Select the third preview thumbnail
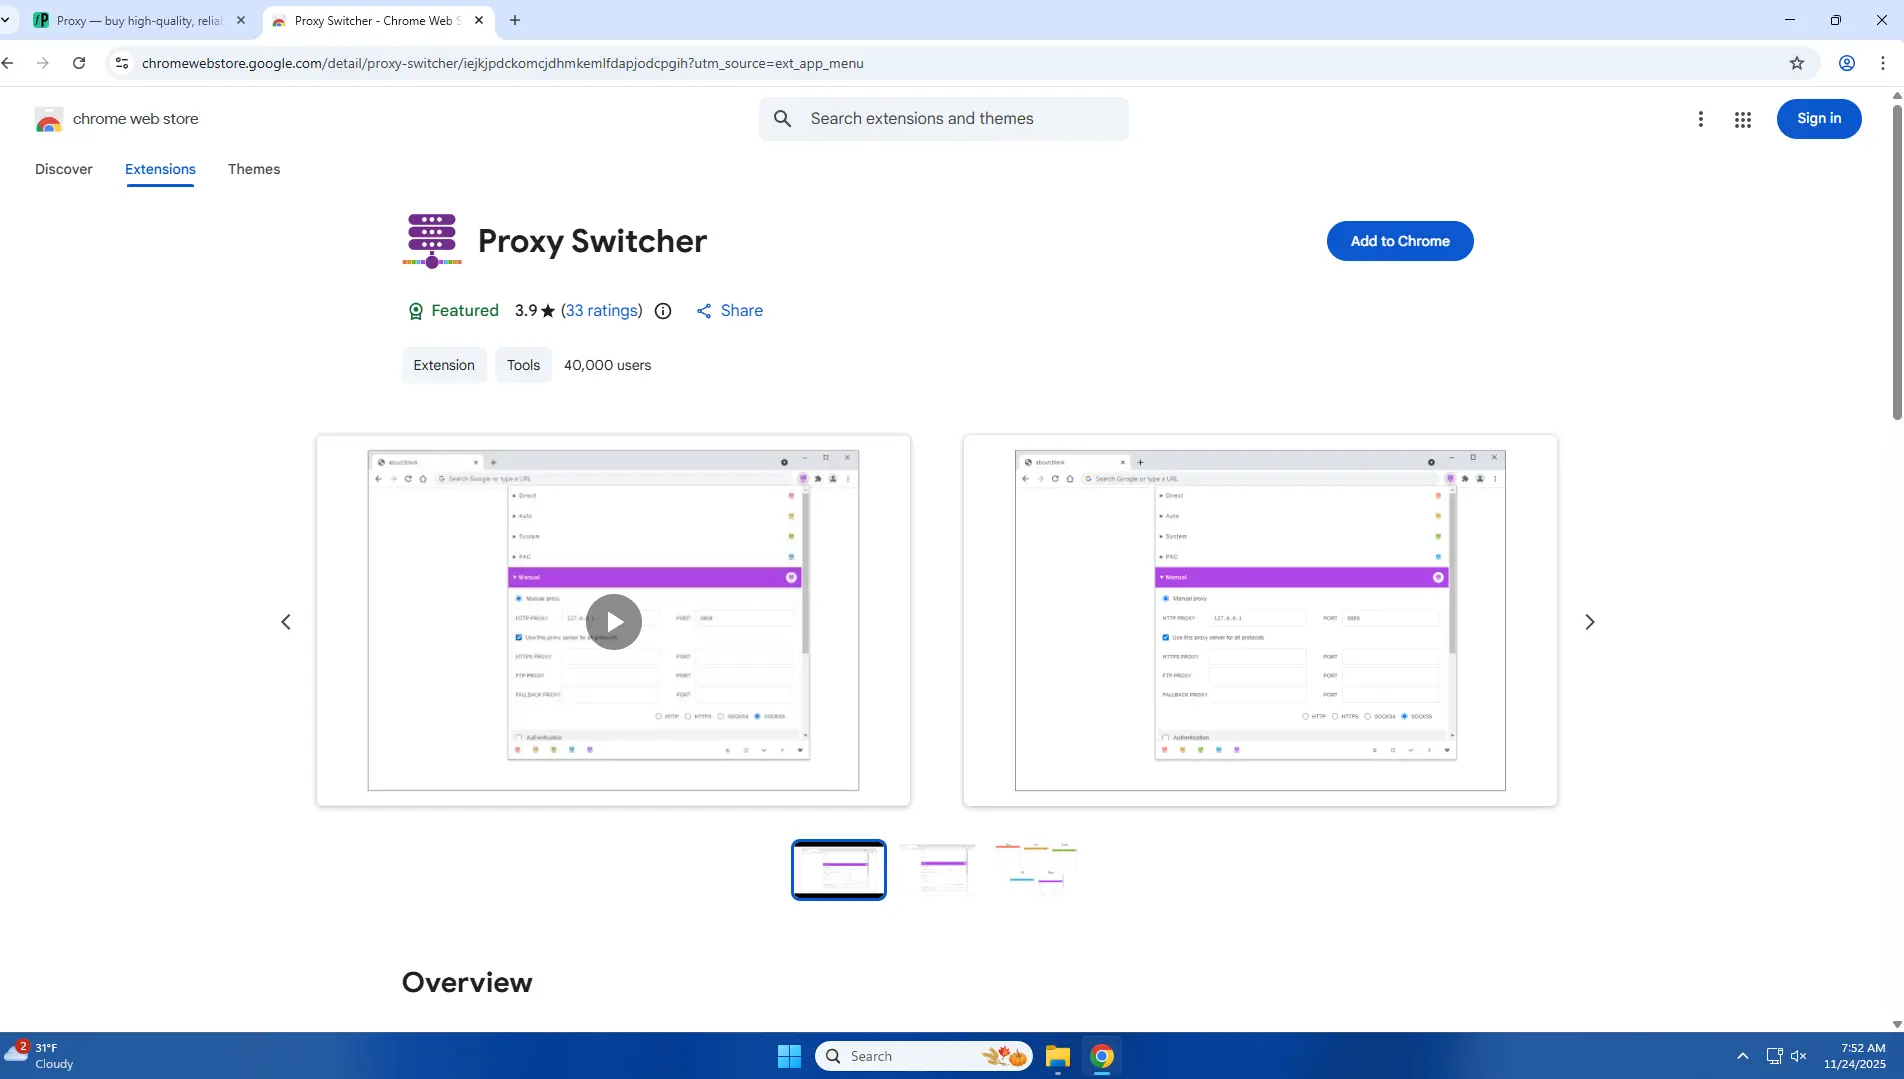Image resolution: width=1904 pixels, height=1079 pixels. point(1035,870)
